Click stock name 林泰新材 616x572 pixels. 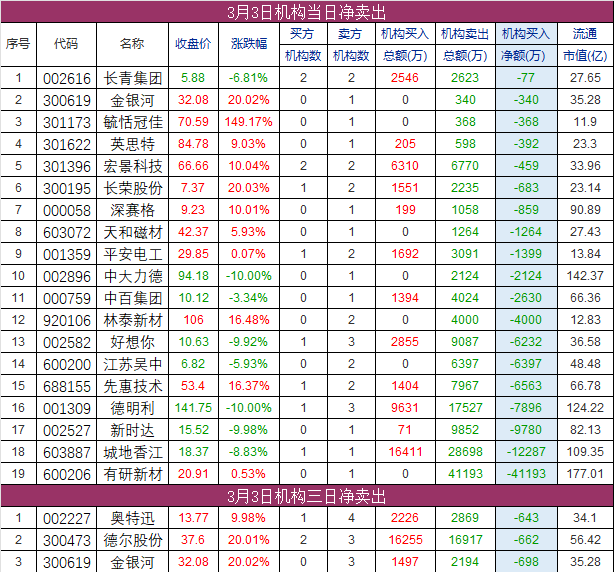coord(133,321)
